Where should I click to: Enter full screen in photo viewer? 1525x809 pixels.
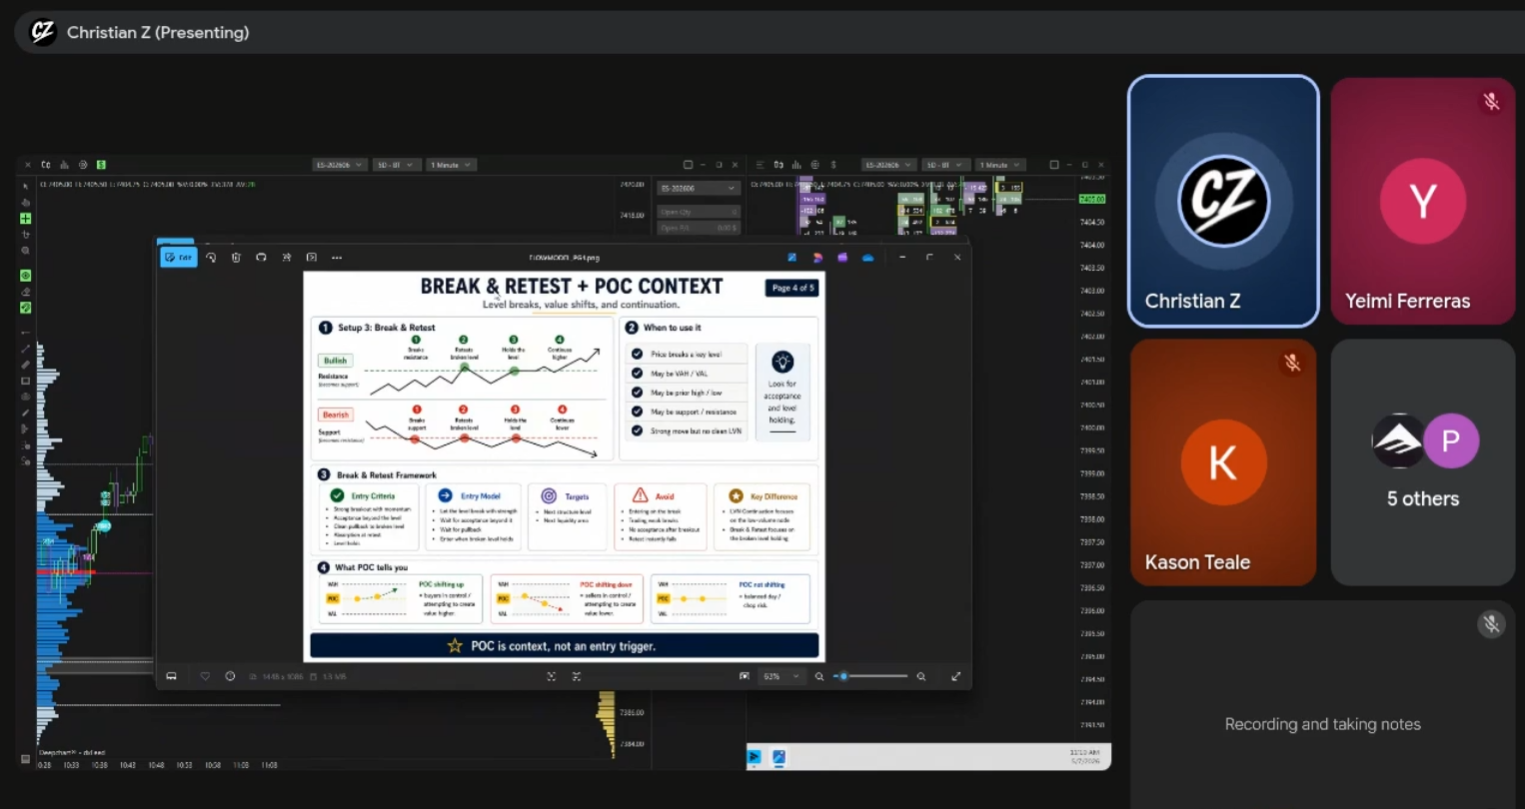956,676
